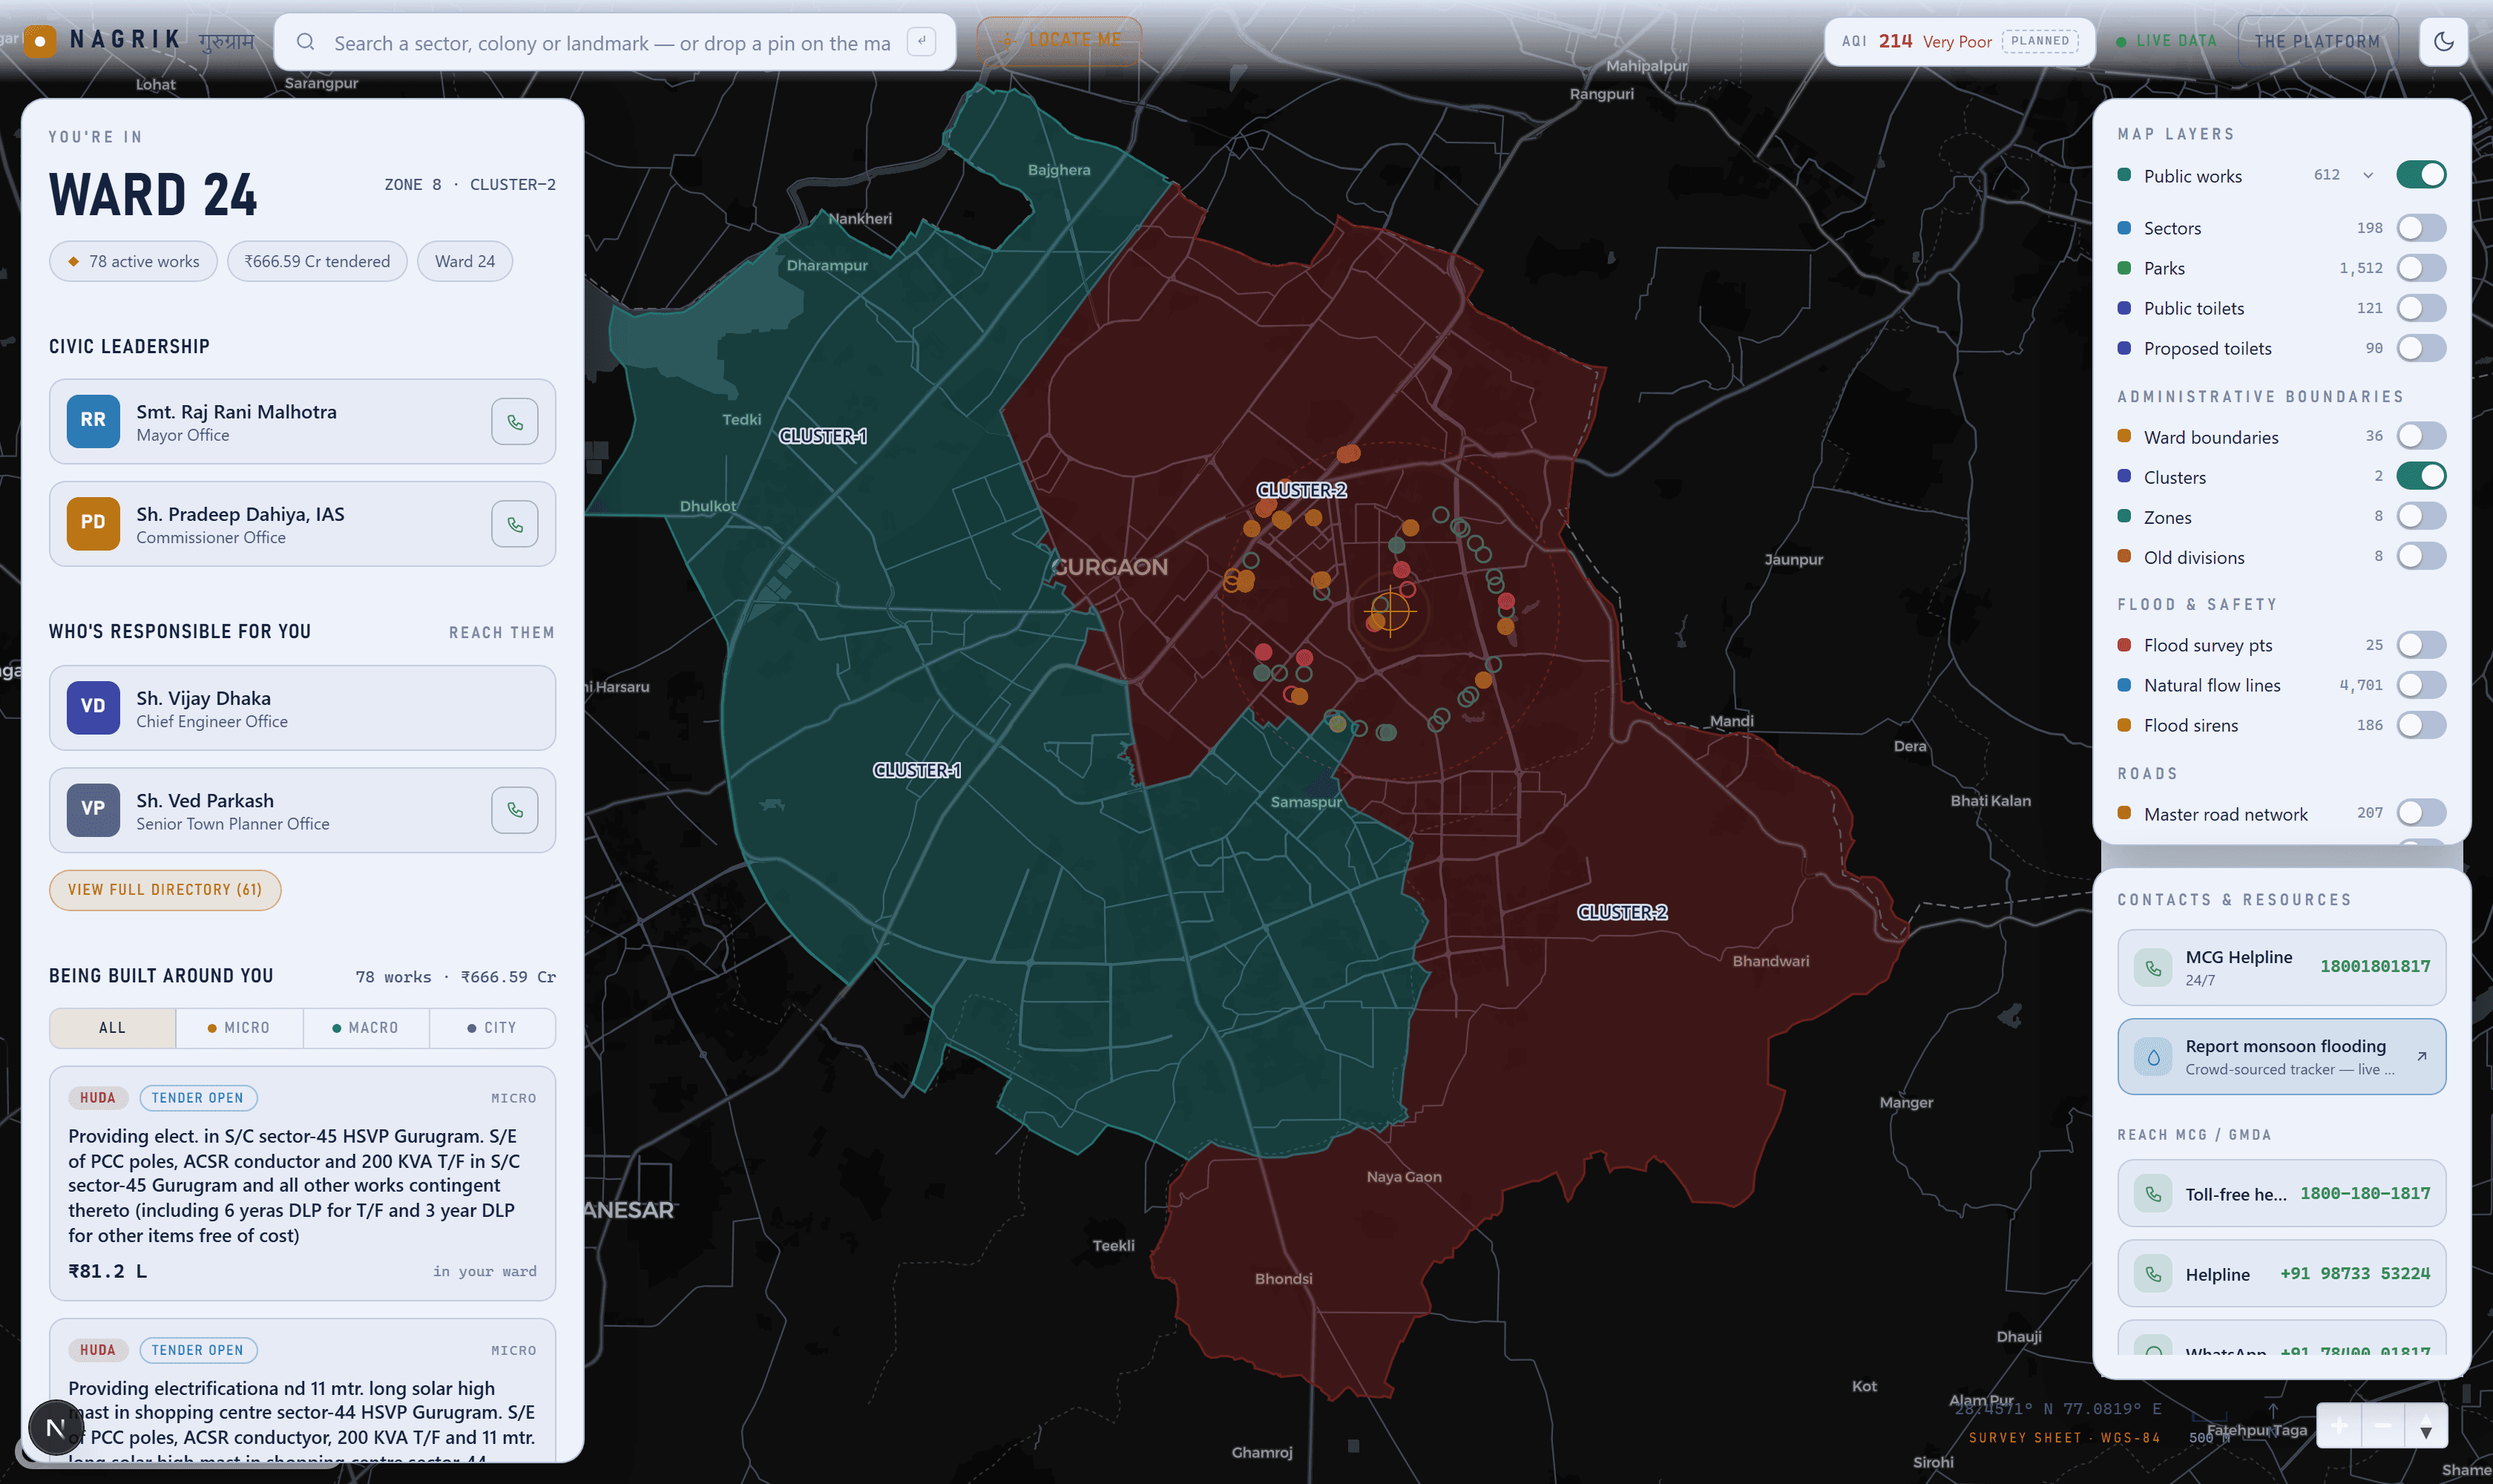Expand Public works sub-layers chevron
Viewport: 2493px width, 1484px height.
tap(2368, 175)
